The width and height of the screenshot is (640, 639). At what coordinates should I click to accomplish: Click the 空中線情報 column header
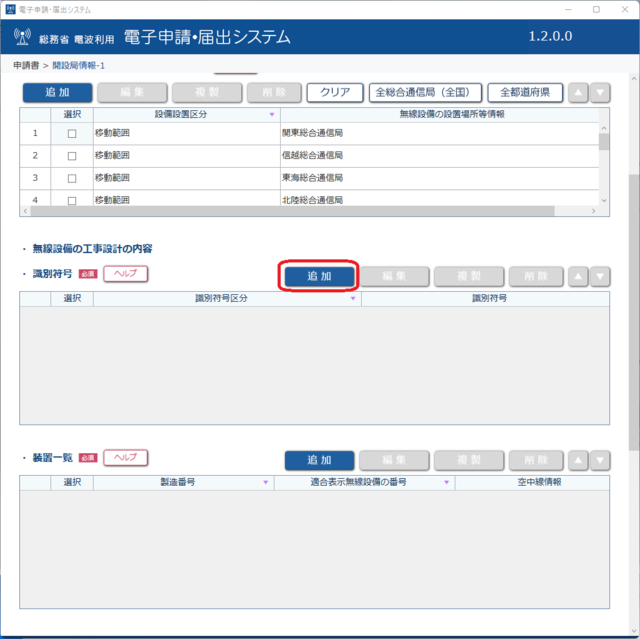click(x=532, y=482)
